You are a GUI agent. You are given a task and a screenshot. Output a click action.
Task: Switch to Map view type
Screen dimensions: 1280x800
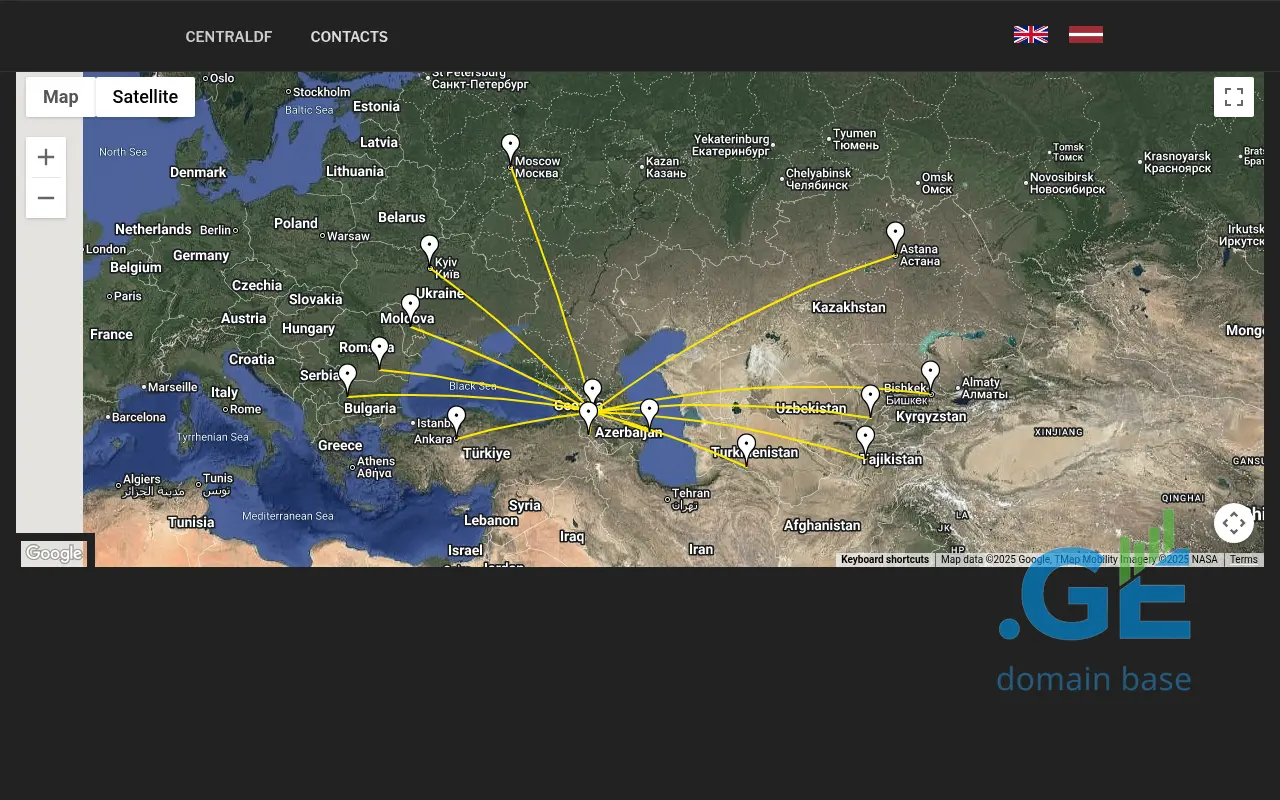[x=60, y=97]
